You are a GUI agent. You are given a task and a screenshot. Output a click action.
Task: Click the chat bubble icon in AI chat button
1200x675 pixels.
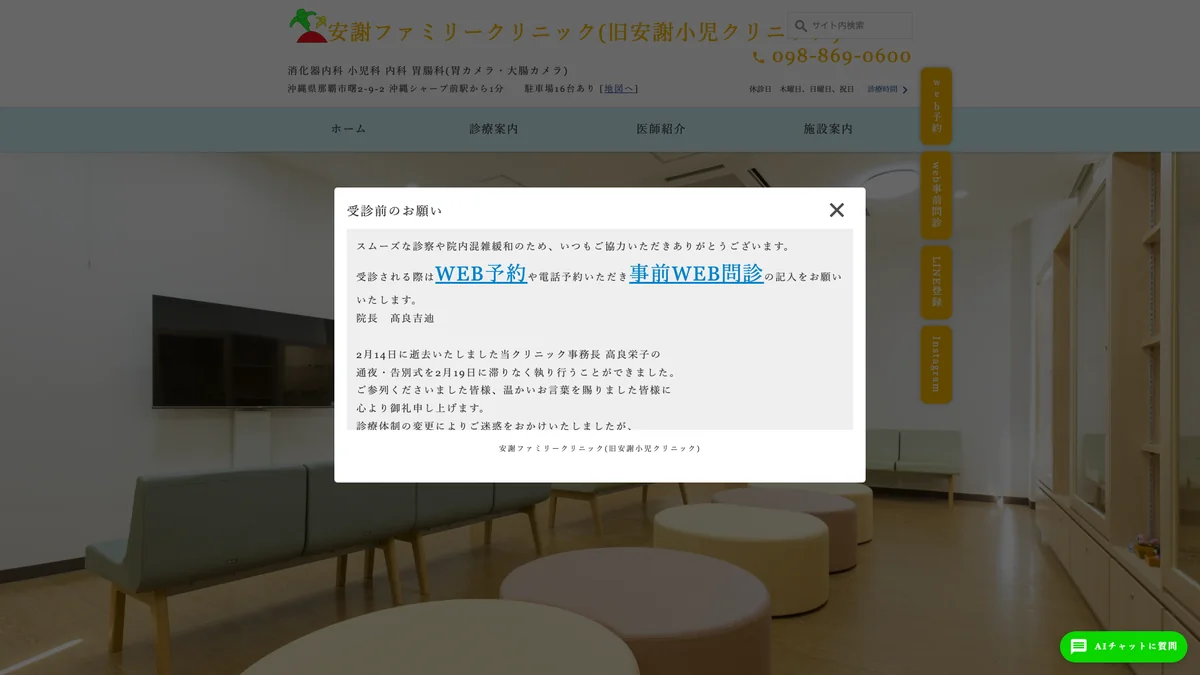click(1078, 647)
